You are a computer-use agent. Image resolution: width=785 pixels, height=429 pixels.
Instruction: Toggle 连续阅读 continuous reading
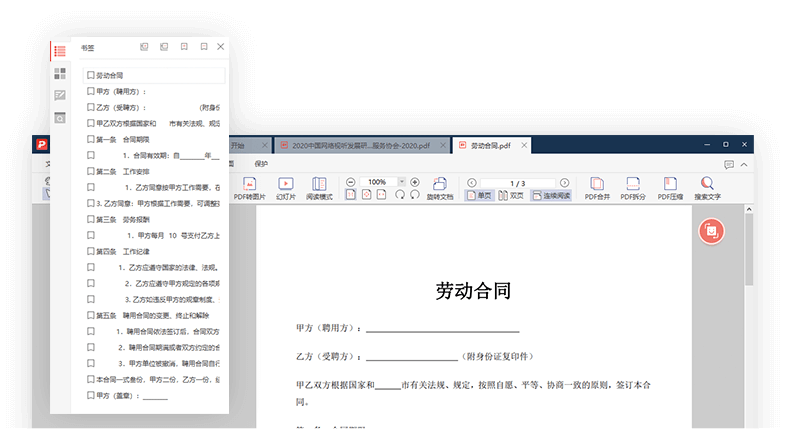pyautogui.click(x=550, y=196)
